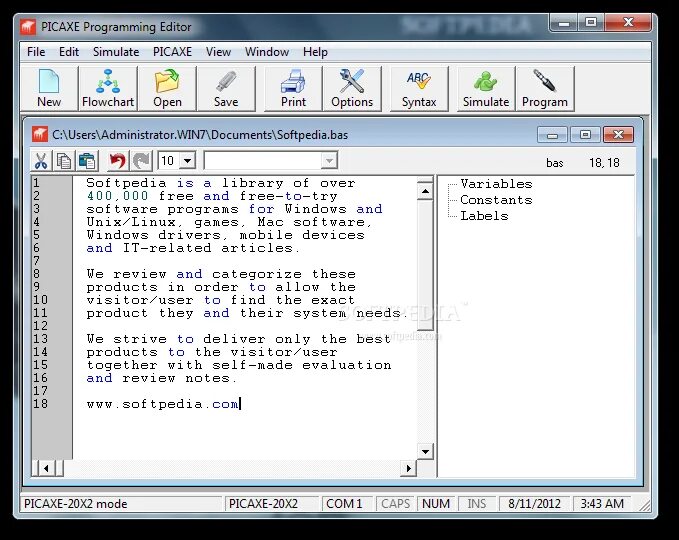Click the bas file type label
Screen dimensions: 679x540
pos(555,163)
